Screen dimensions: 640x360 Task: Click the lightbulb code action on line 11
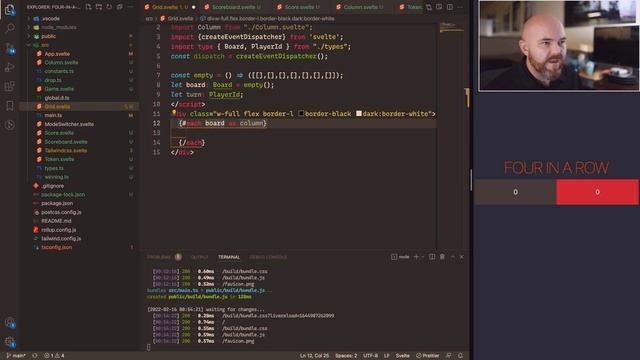(x=173, y=113)
